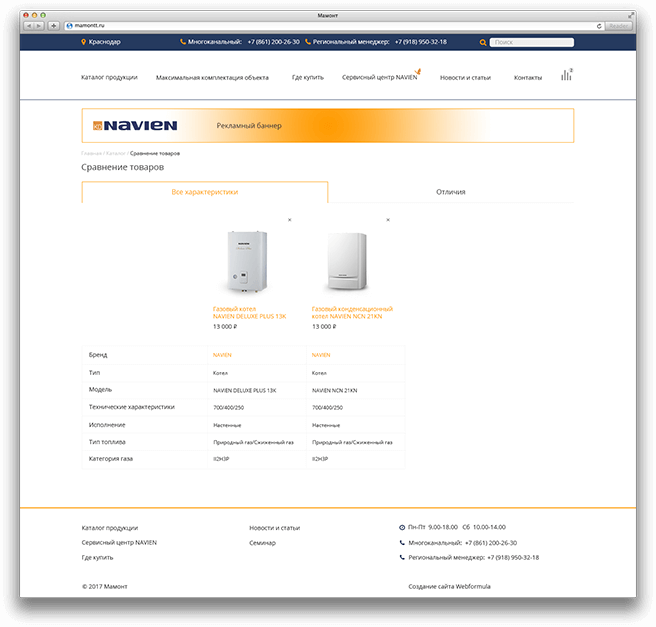656x627 pixels.
Task: Click the NAVIEN DELUXE PLUS 13K model cell
Action: 245,391
